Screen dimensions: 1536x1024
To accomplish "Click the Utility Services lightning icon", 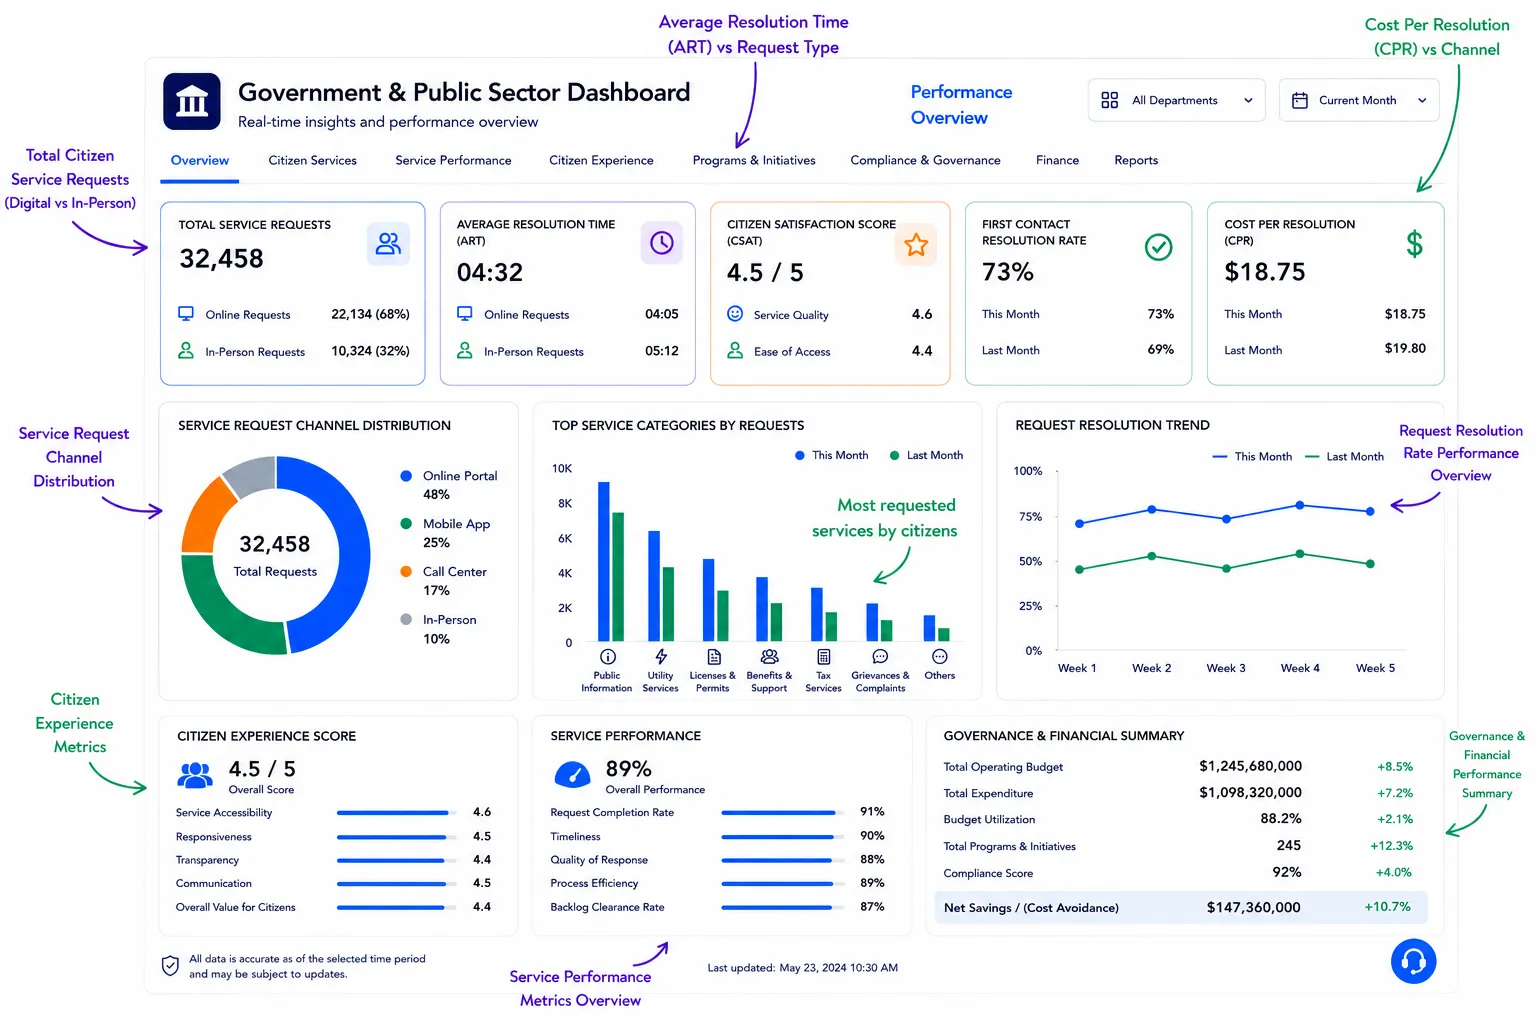I will 661,657.
